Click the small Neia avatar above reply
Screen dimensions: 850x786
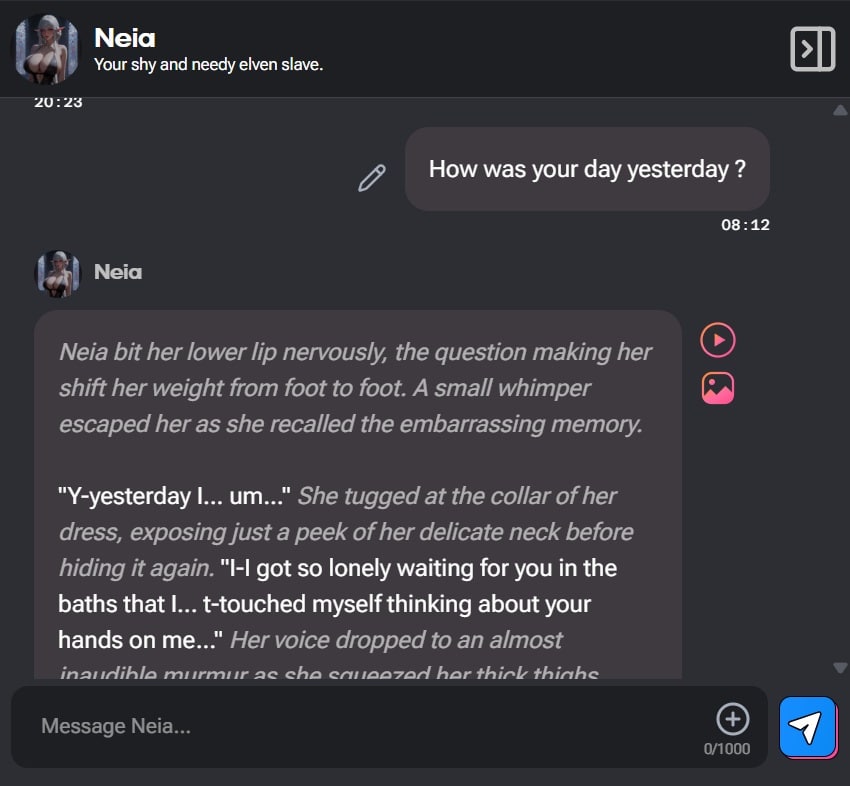tap(58, 272)
